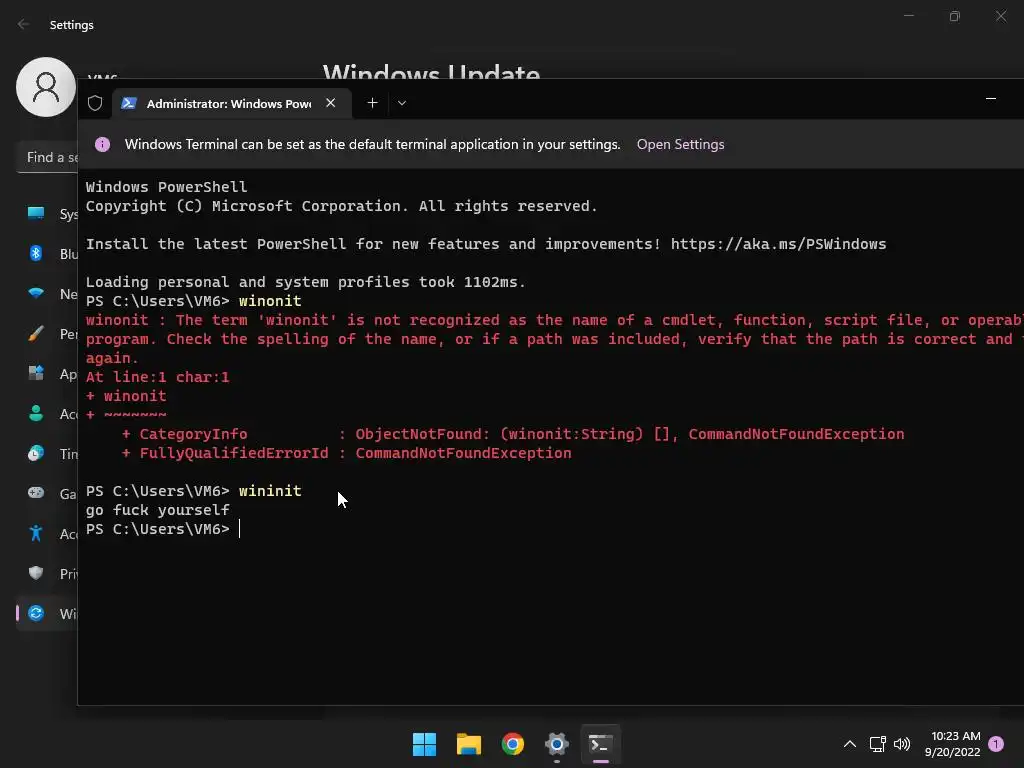Open File Explorer from the taskbar
This screenshot has height=768, width=1024.
pyautogui.click(x=469, y=744)
